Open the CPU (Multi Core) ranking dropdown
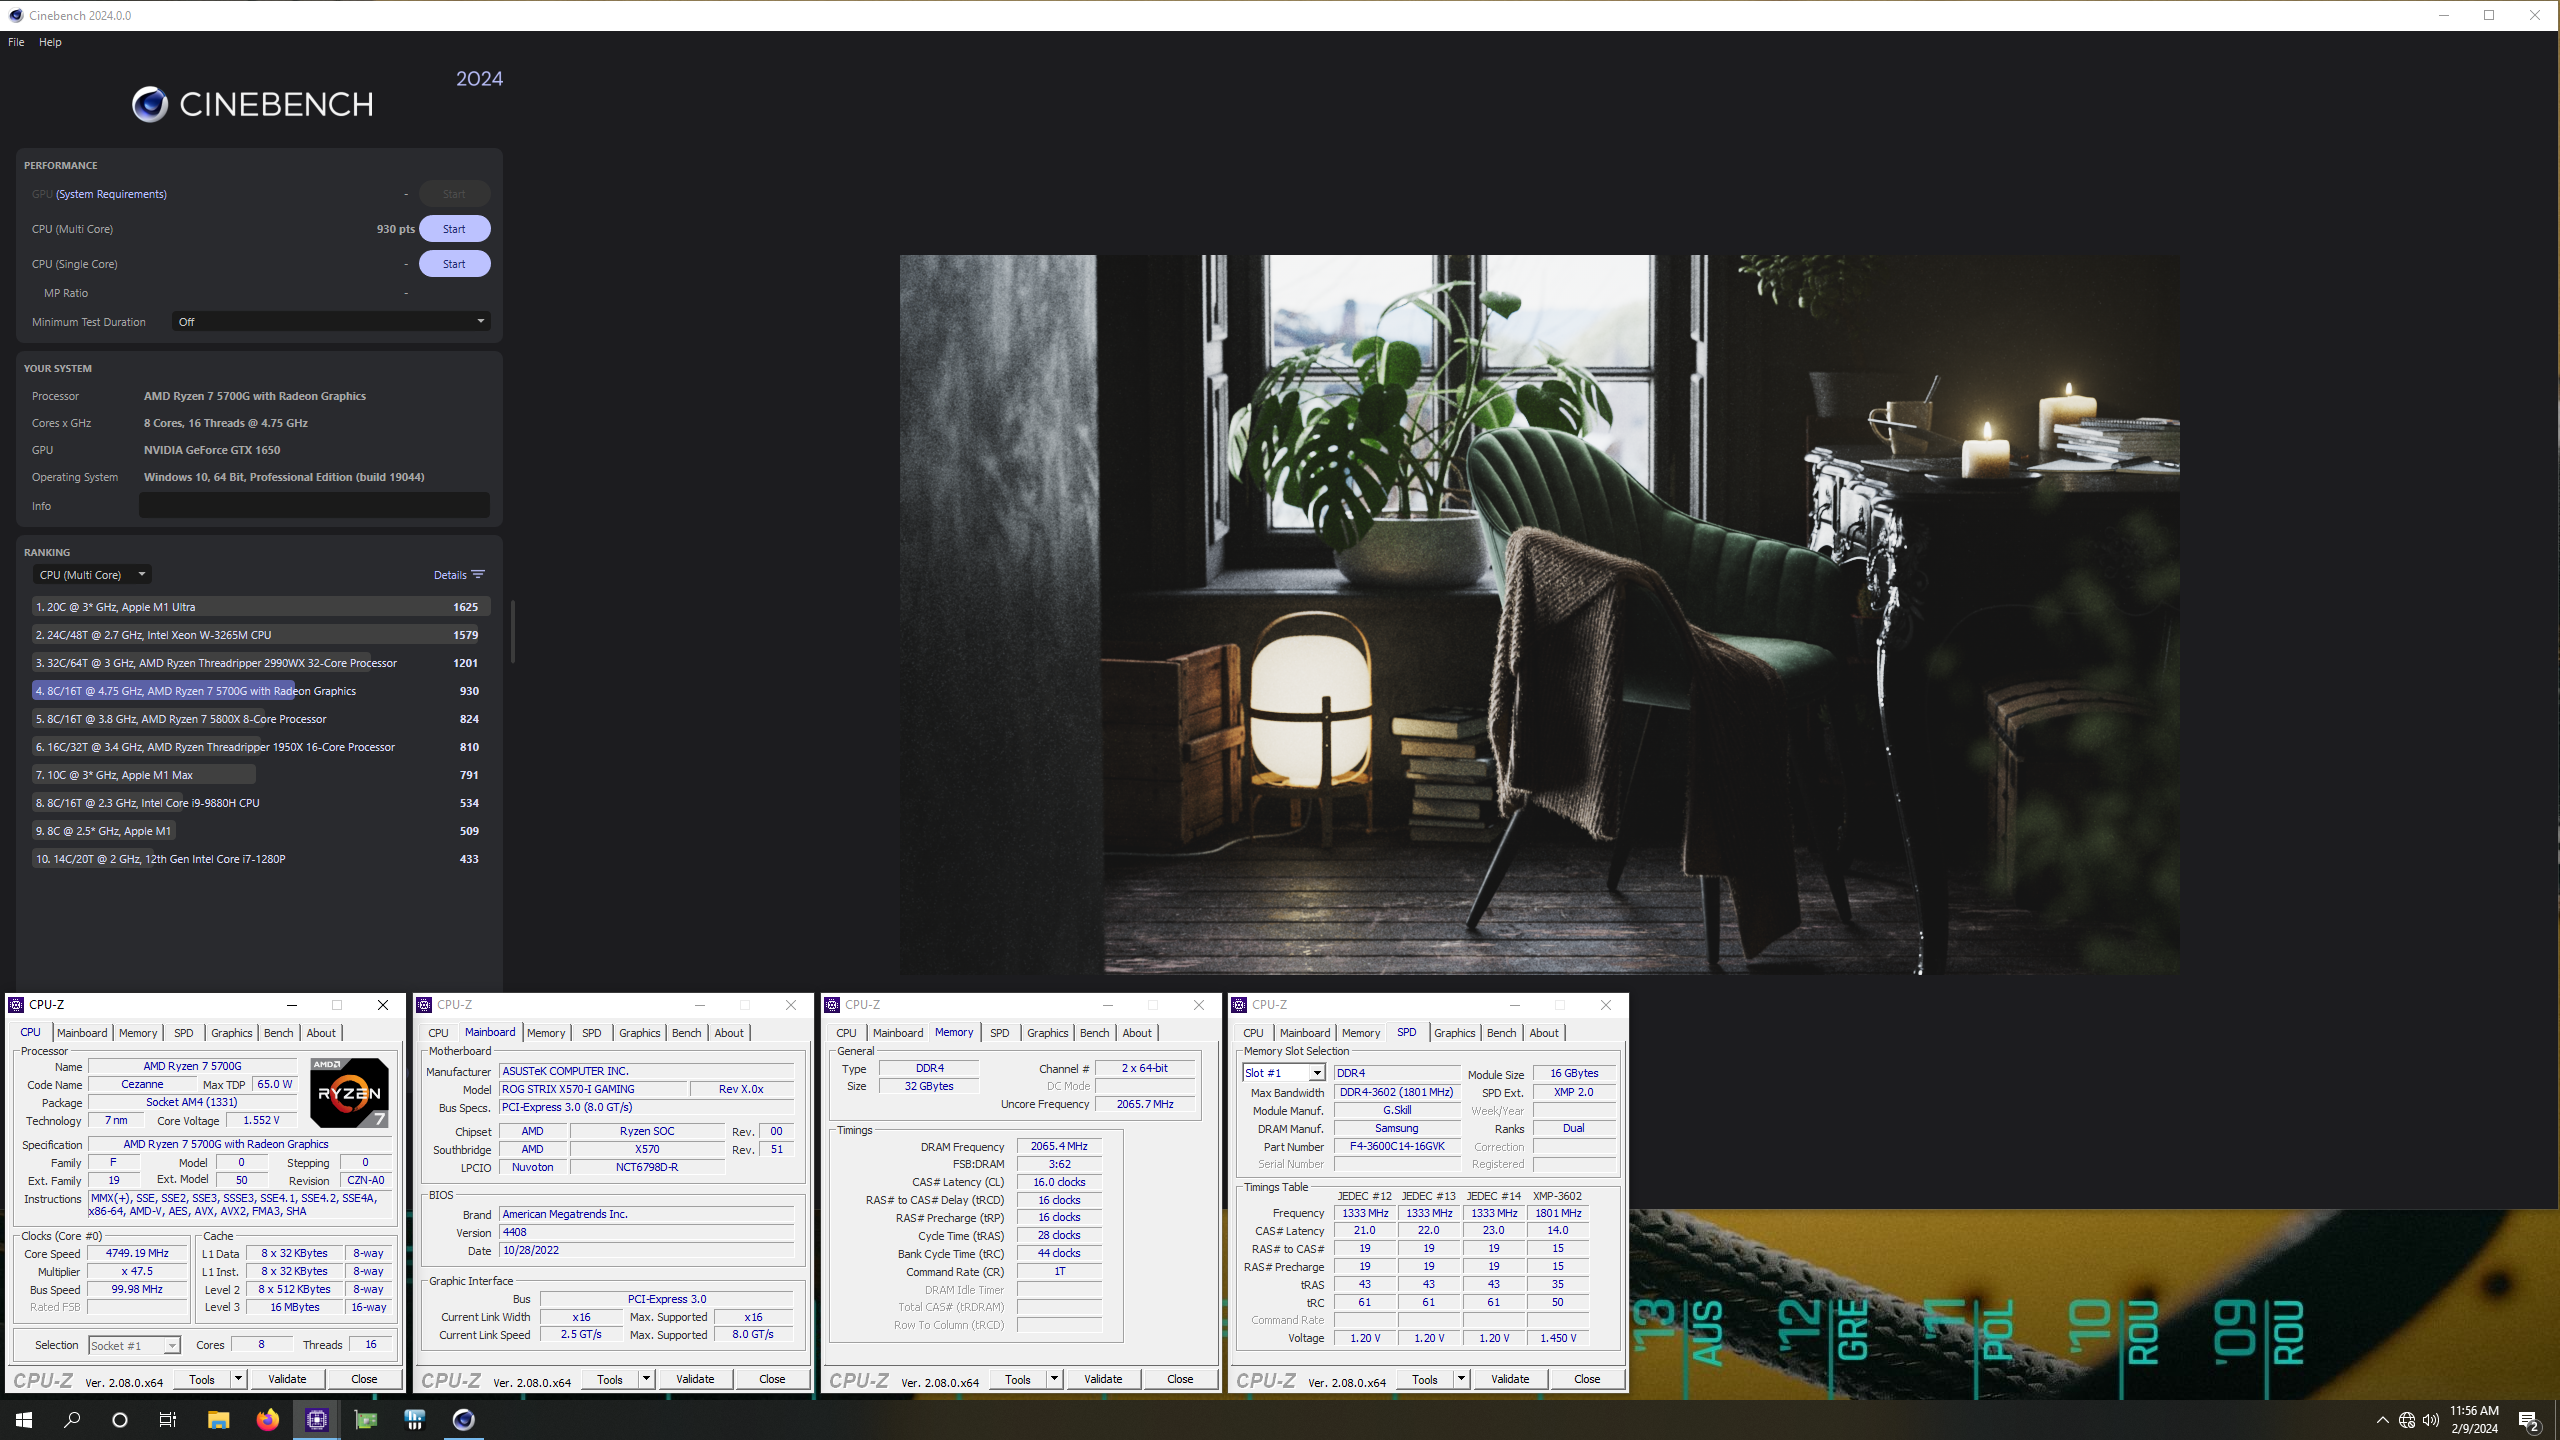 (x=92, y=575)
